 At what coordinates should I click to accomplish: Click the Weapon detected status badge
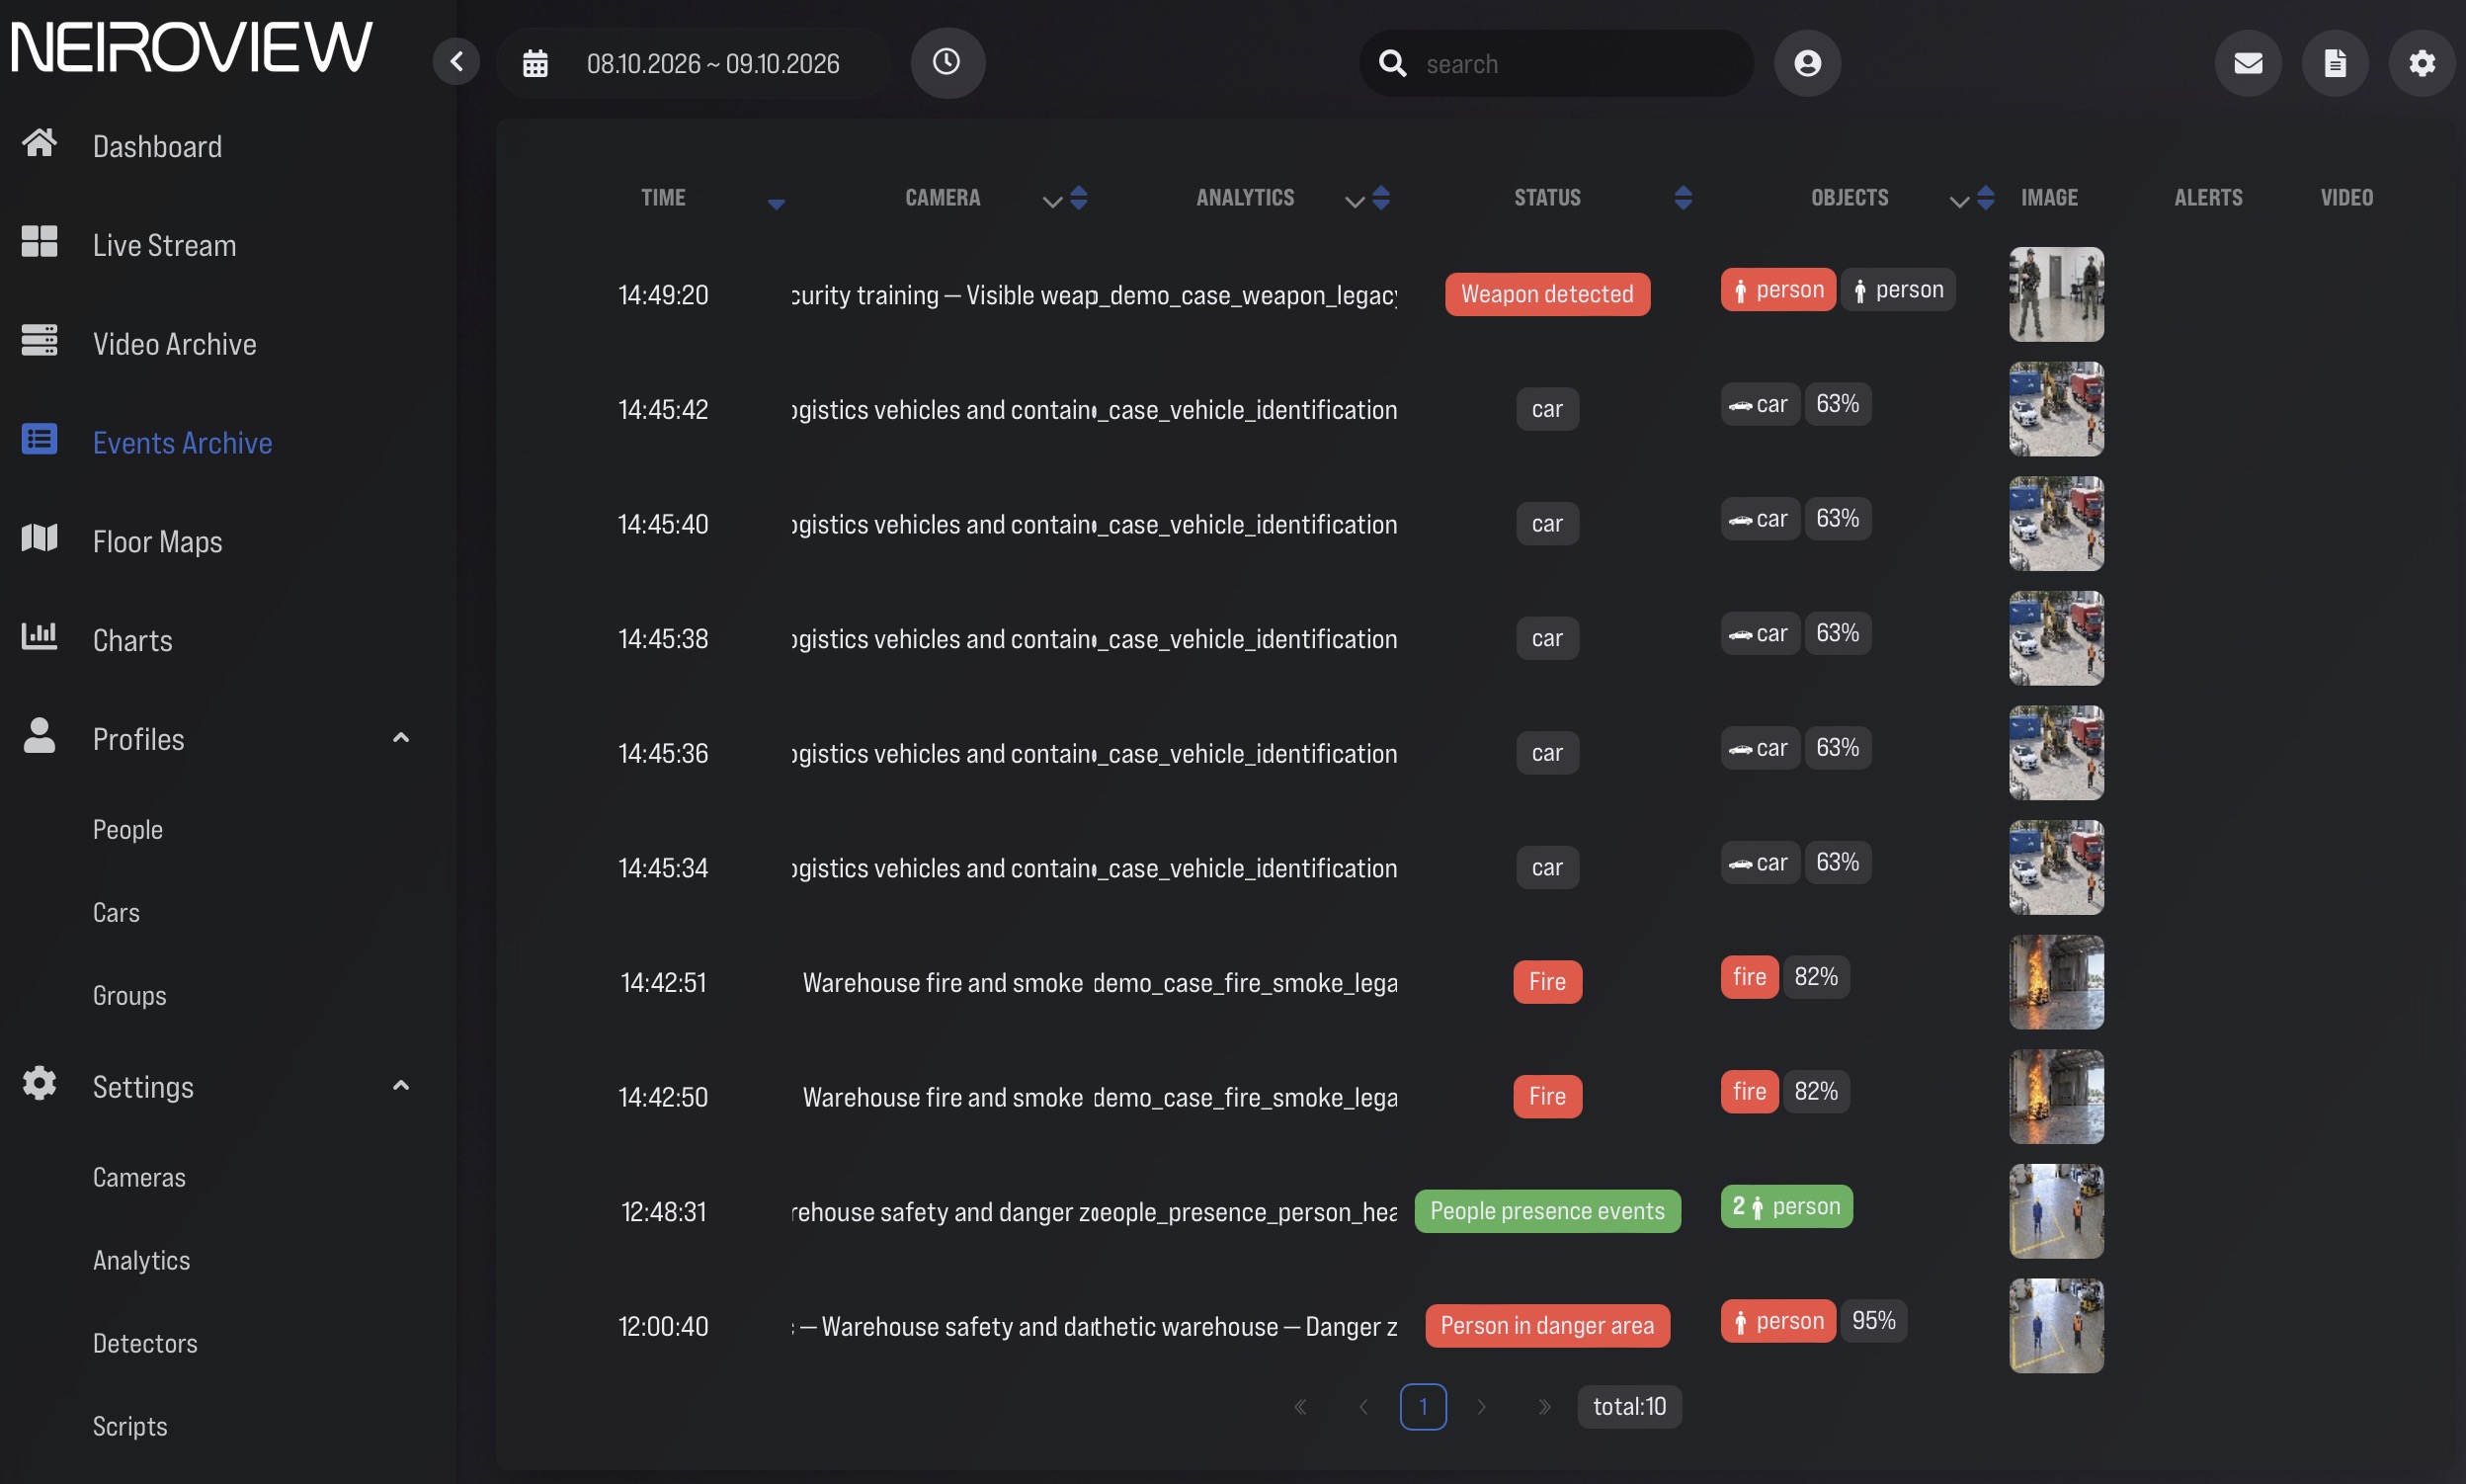[x=1547, y=294]
